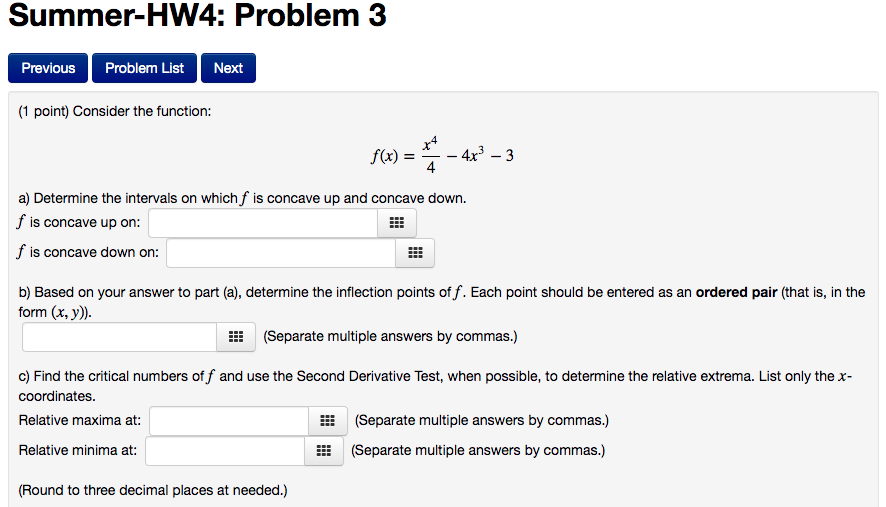Open equation editor beside inflection points field
The height and width of the screenshot is (507, 886).
point(236,337)
